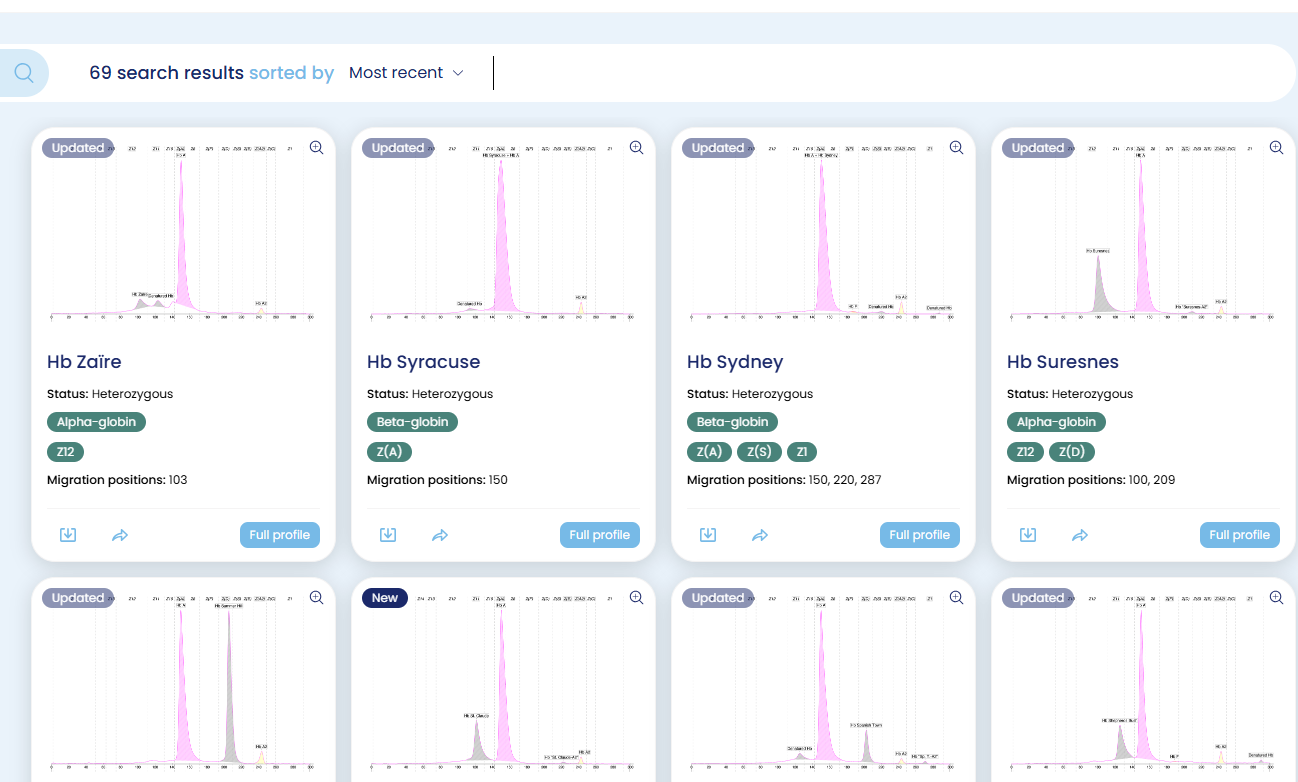Click the Z(S) zone tag on Hb Sydney

pyautogui.click(x=759, y=452)
